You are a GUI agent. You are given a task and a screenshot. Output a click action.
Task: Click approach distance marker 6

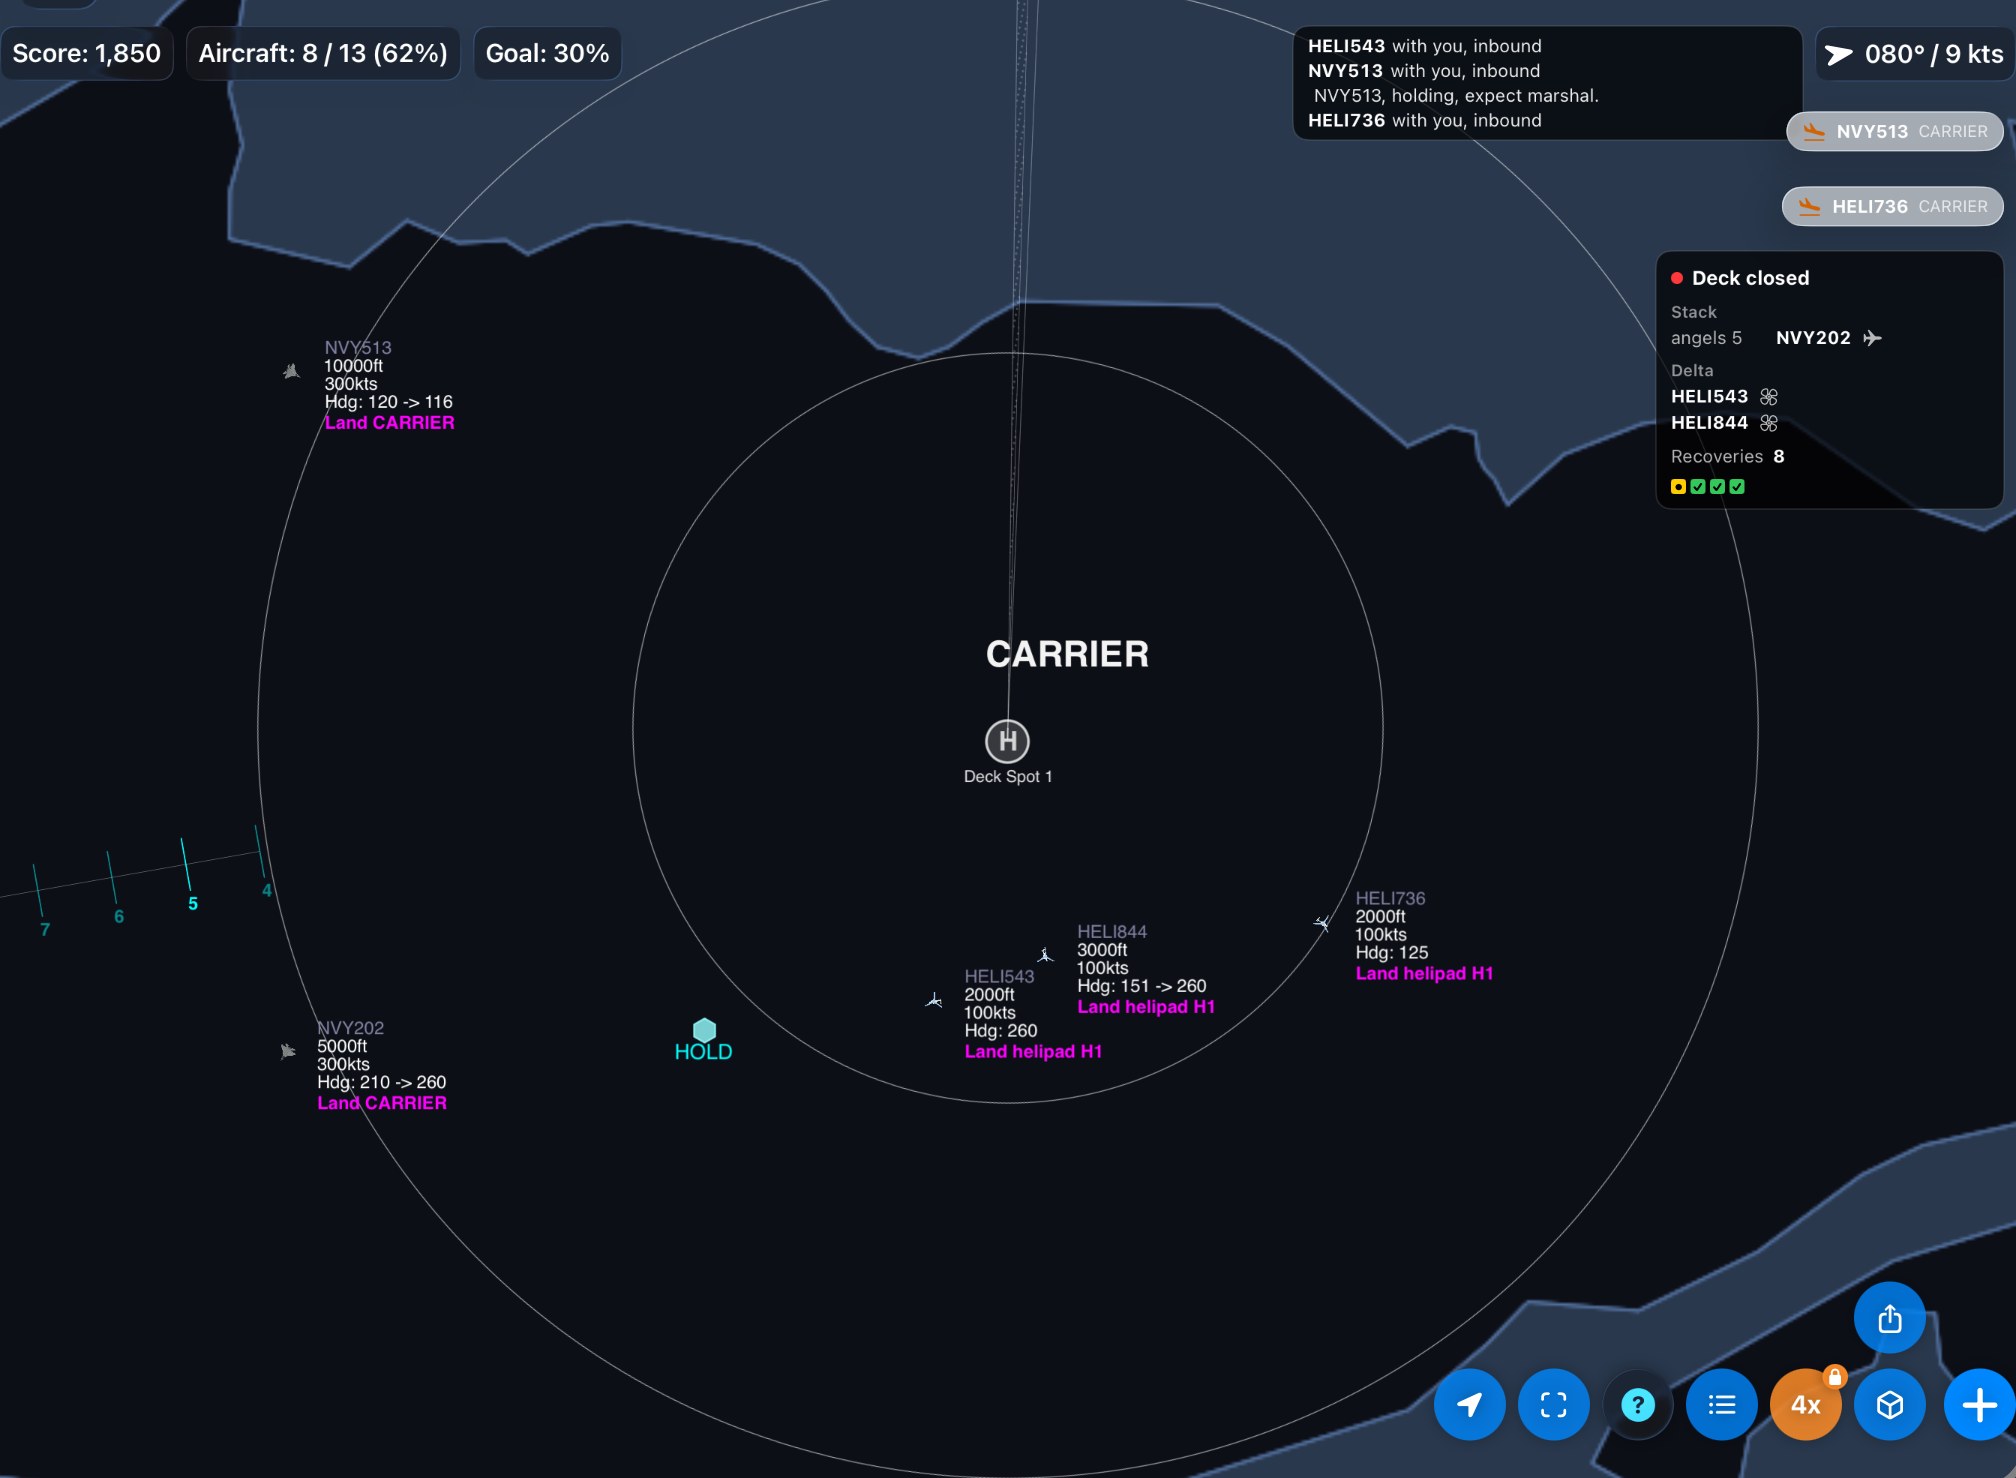point(119,917)
